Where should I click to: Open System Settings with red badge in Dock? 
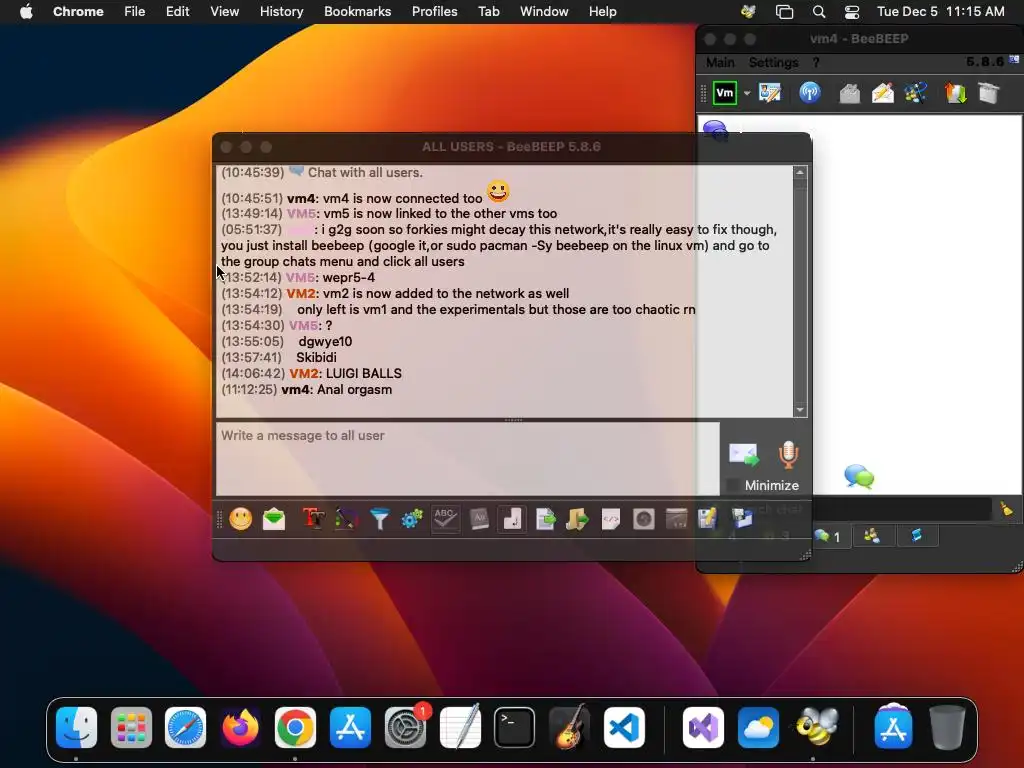point(405,727)
